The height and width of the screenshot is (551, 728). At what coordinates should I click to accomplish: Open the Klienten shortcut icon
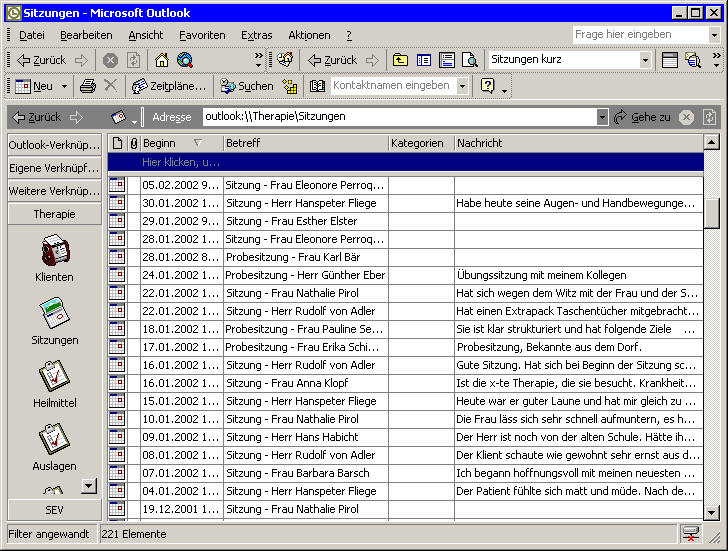[55, 251]
